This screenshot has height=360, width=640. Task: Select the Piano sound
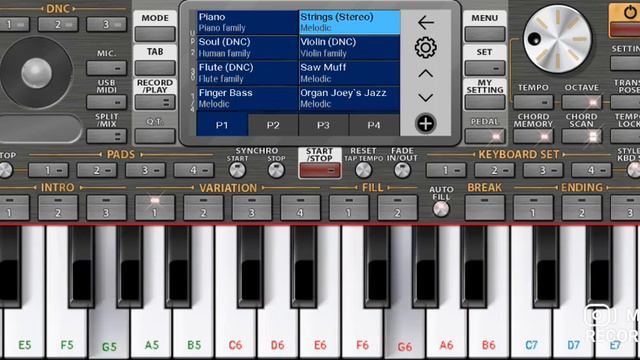(247, 22)
